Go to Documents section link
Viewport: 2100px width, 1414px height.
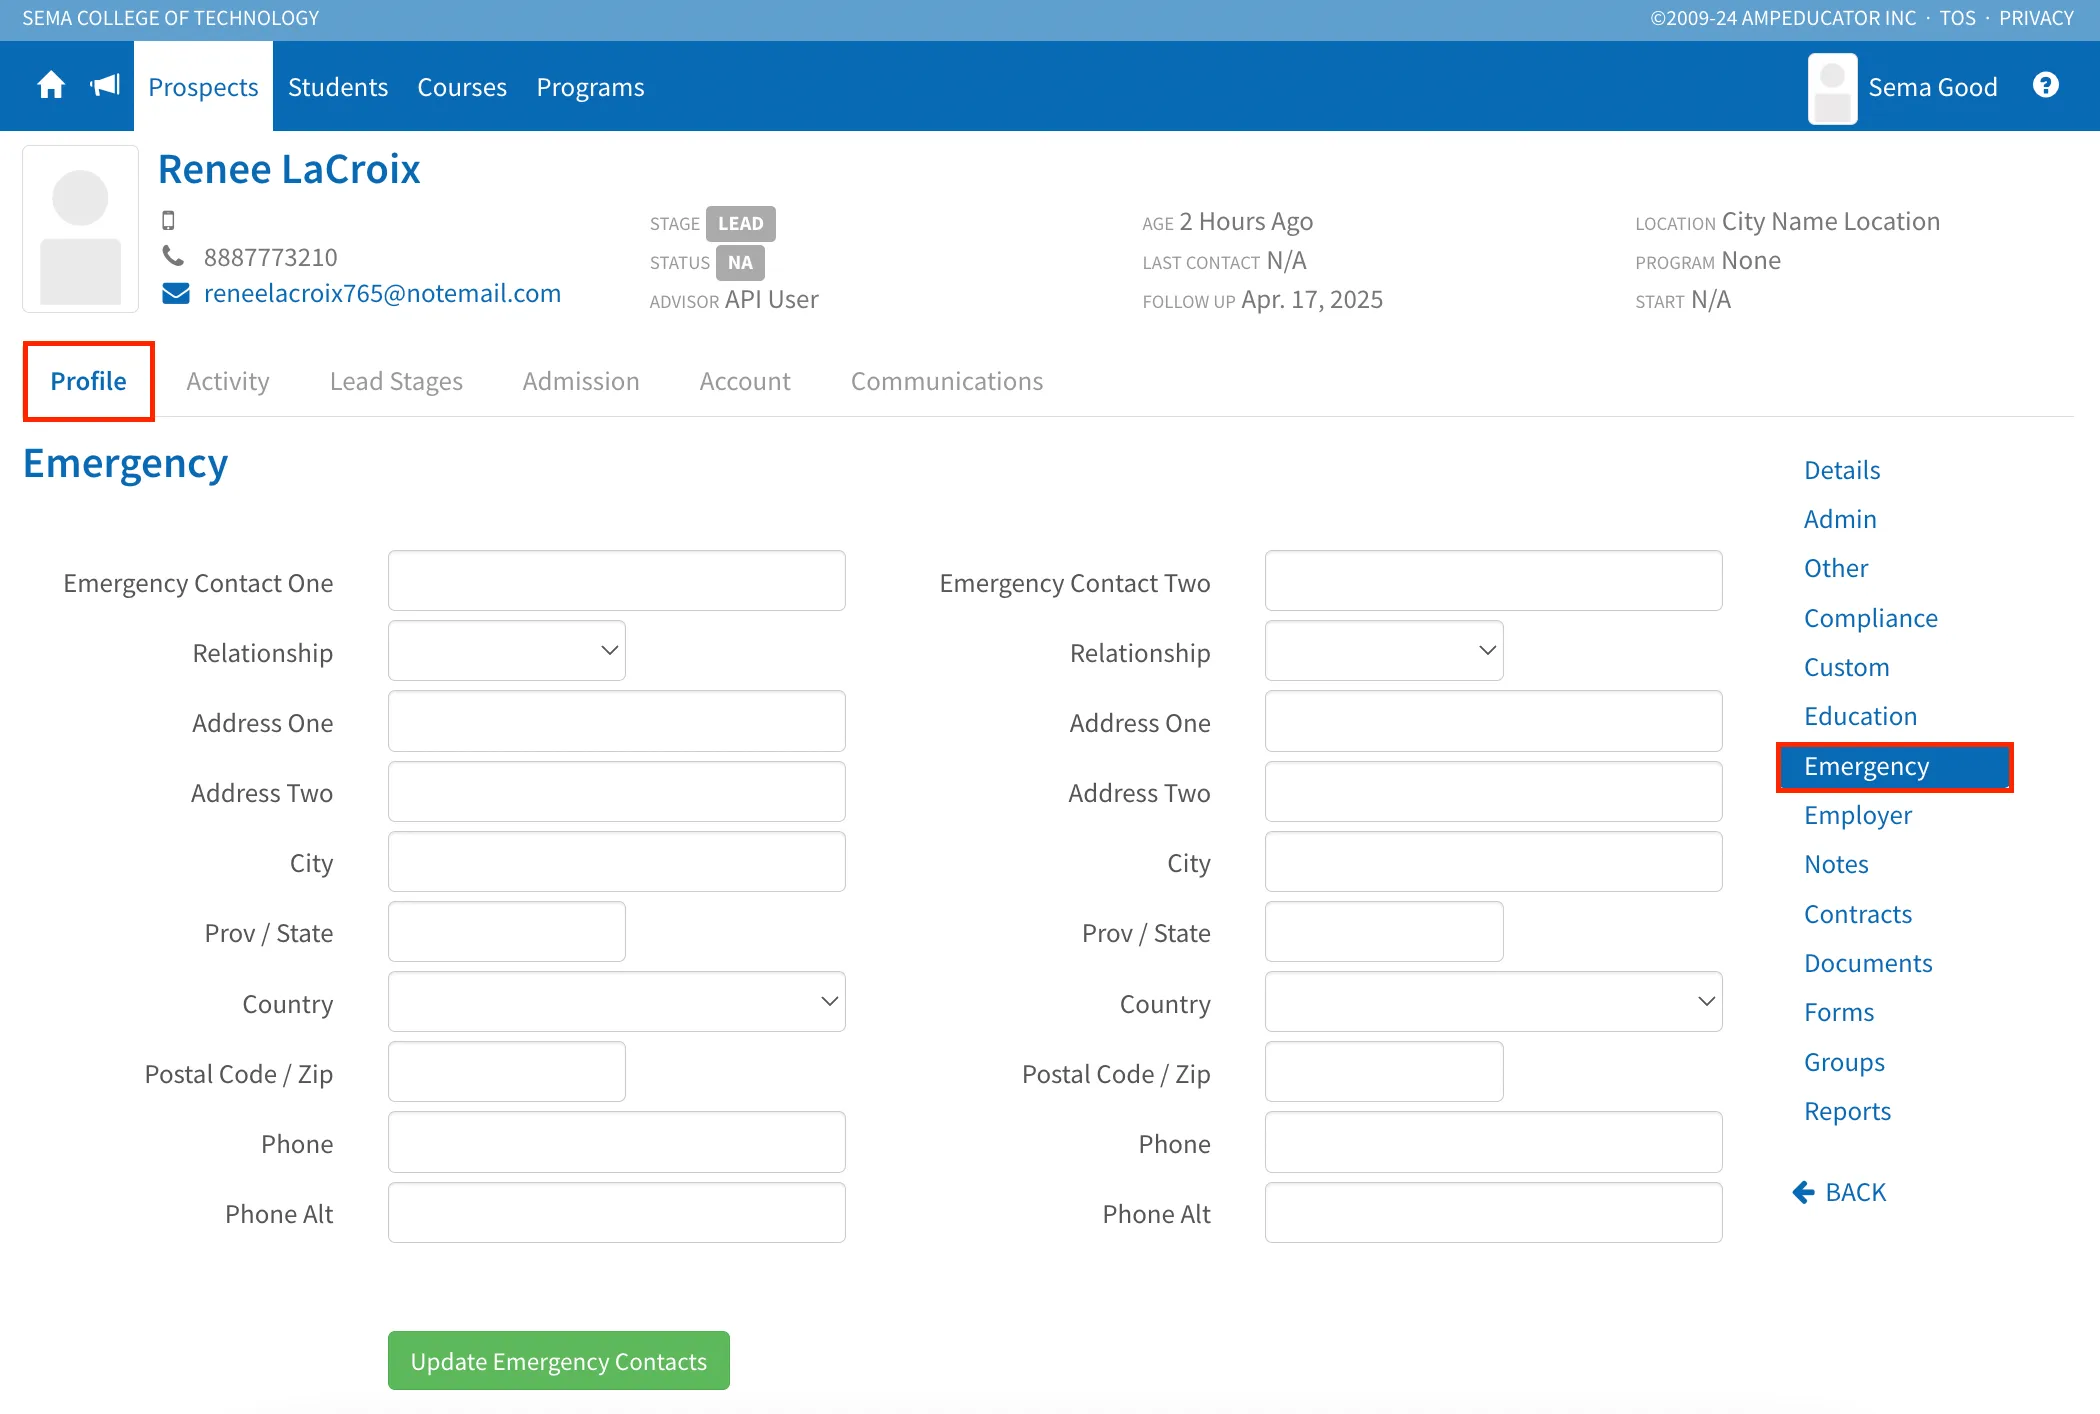(x=1868, y=963)
